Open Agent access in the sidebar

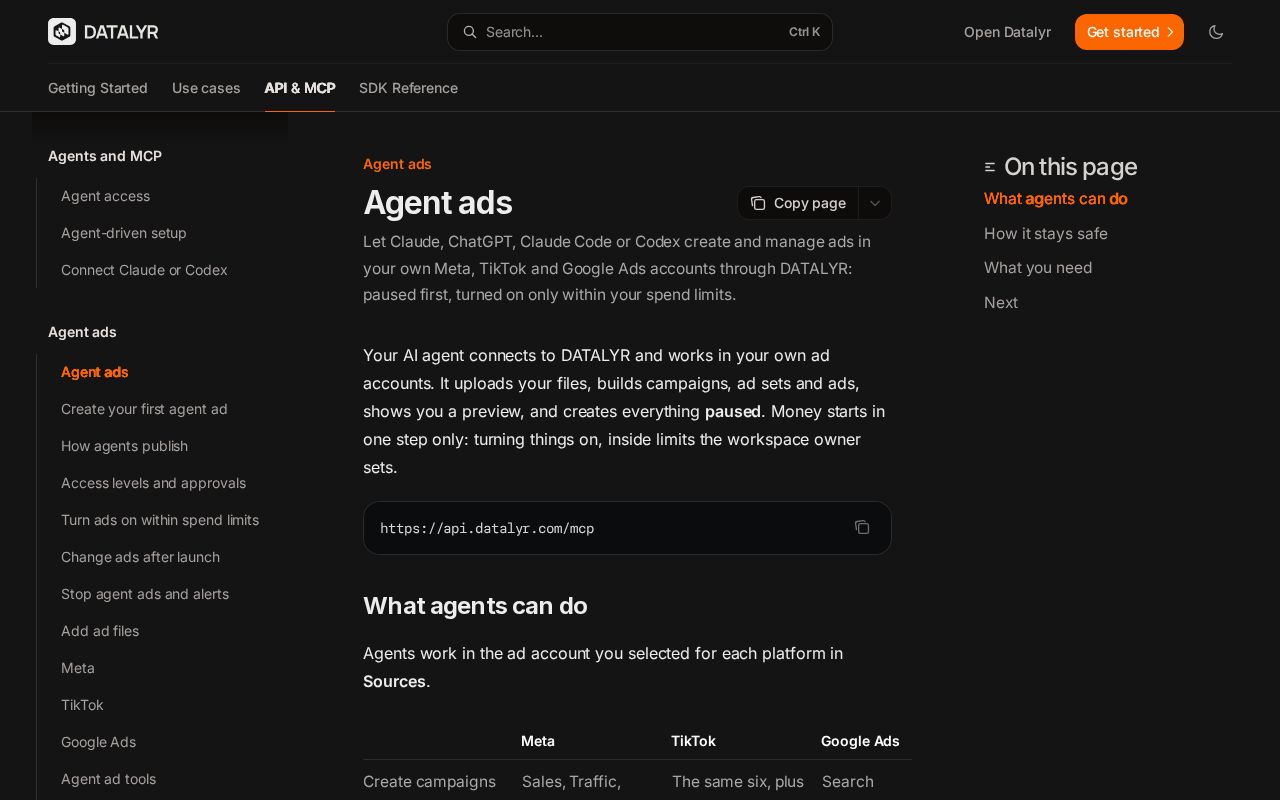105,196
